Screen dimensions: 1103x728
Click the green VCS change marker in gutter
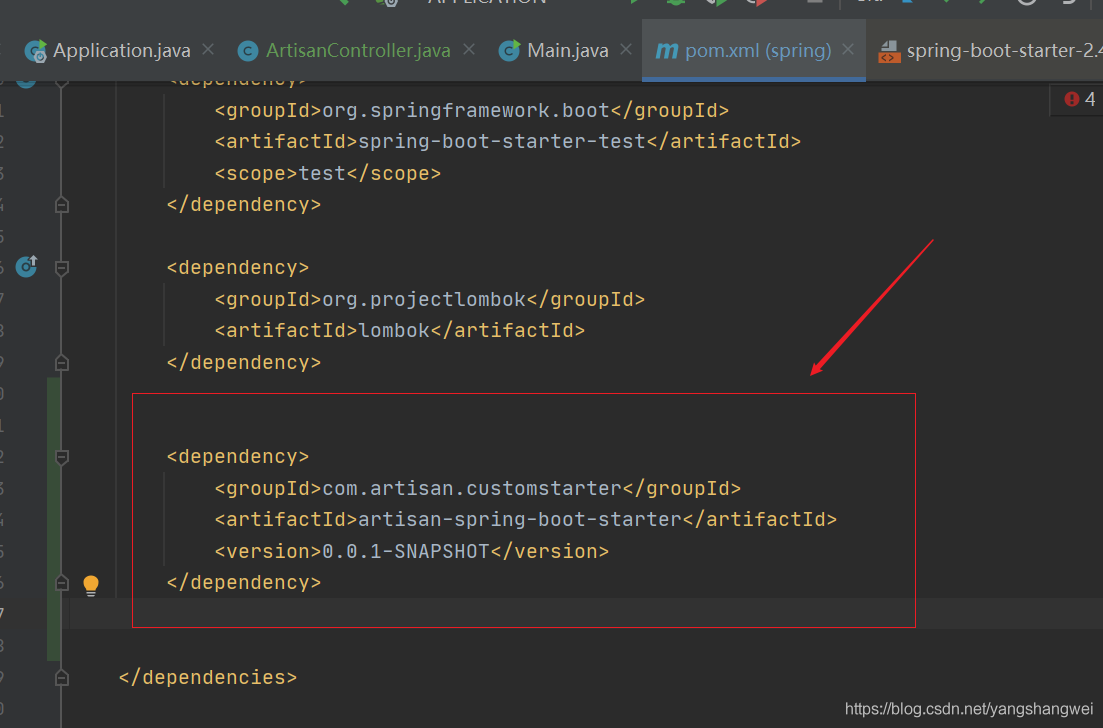[54, 519]
